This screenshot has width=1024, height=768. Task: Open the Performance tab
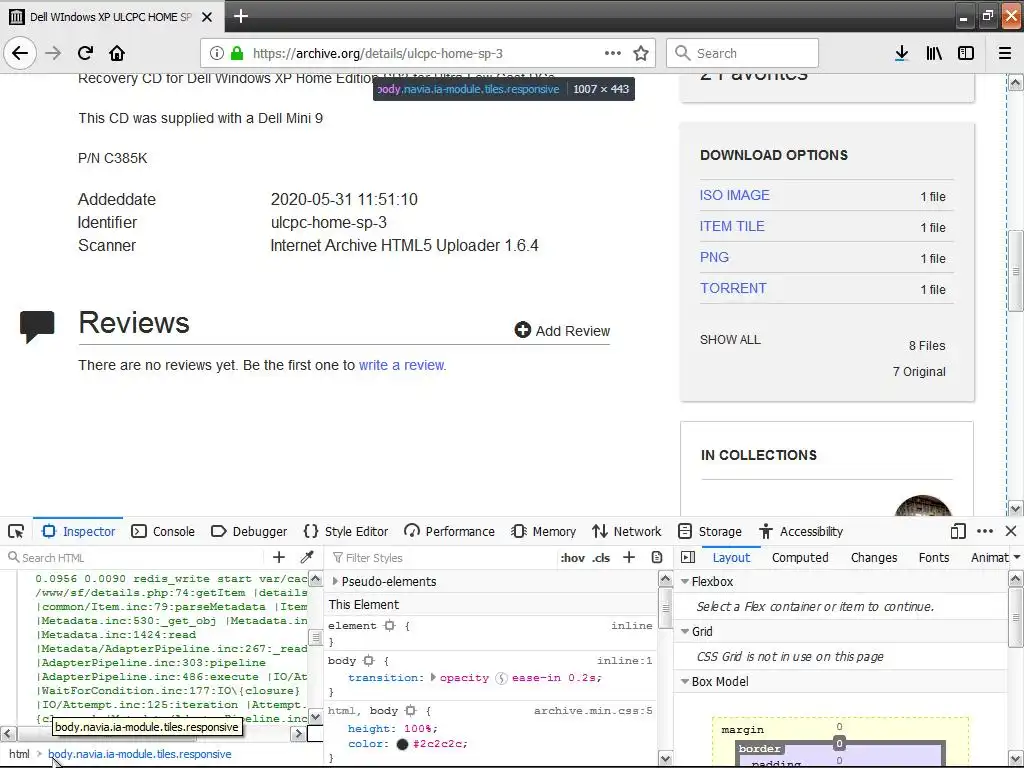pyautogui.click(x=449, y=531)
